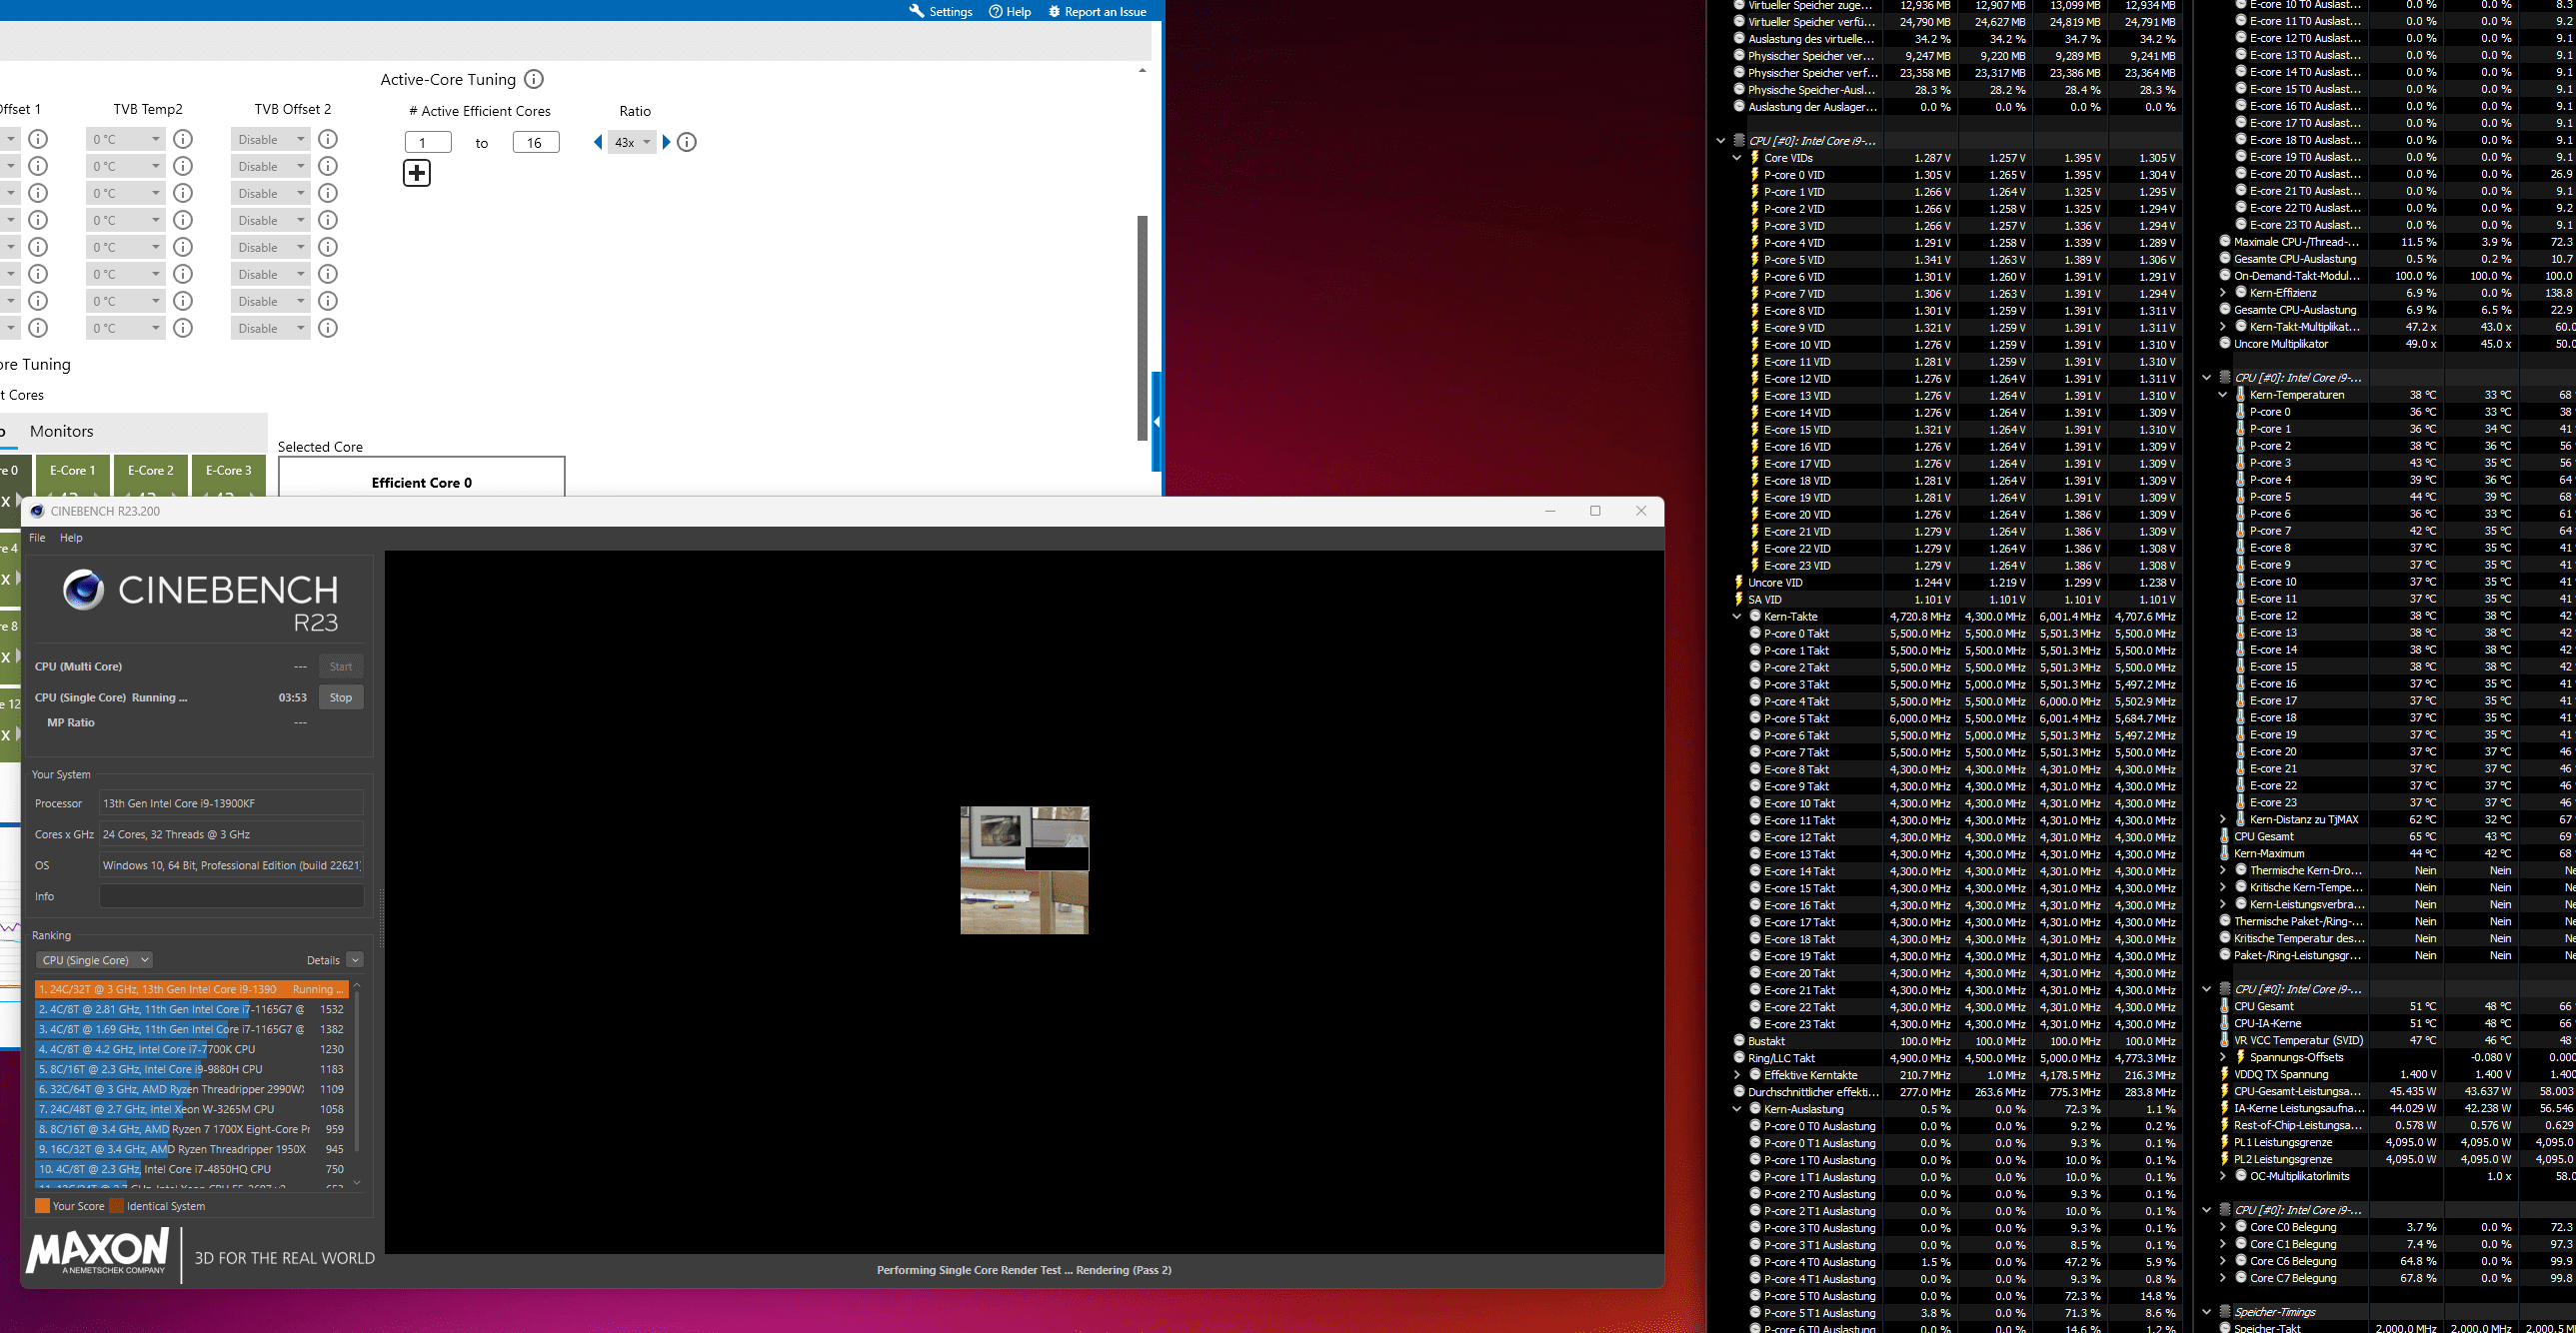Select ranking entry Xeon W-3265M CPU

191,1109
